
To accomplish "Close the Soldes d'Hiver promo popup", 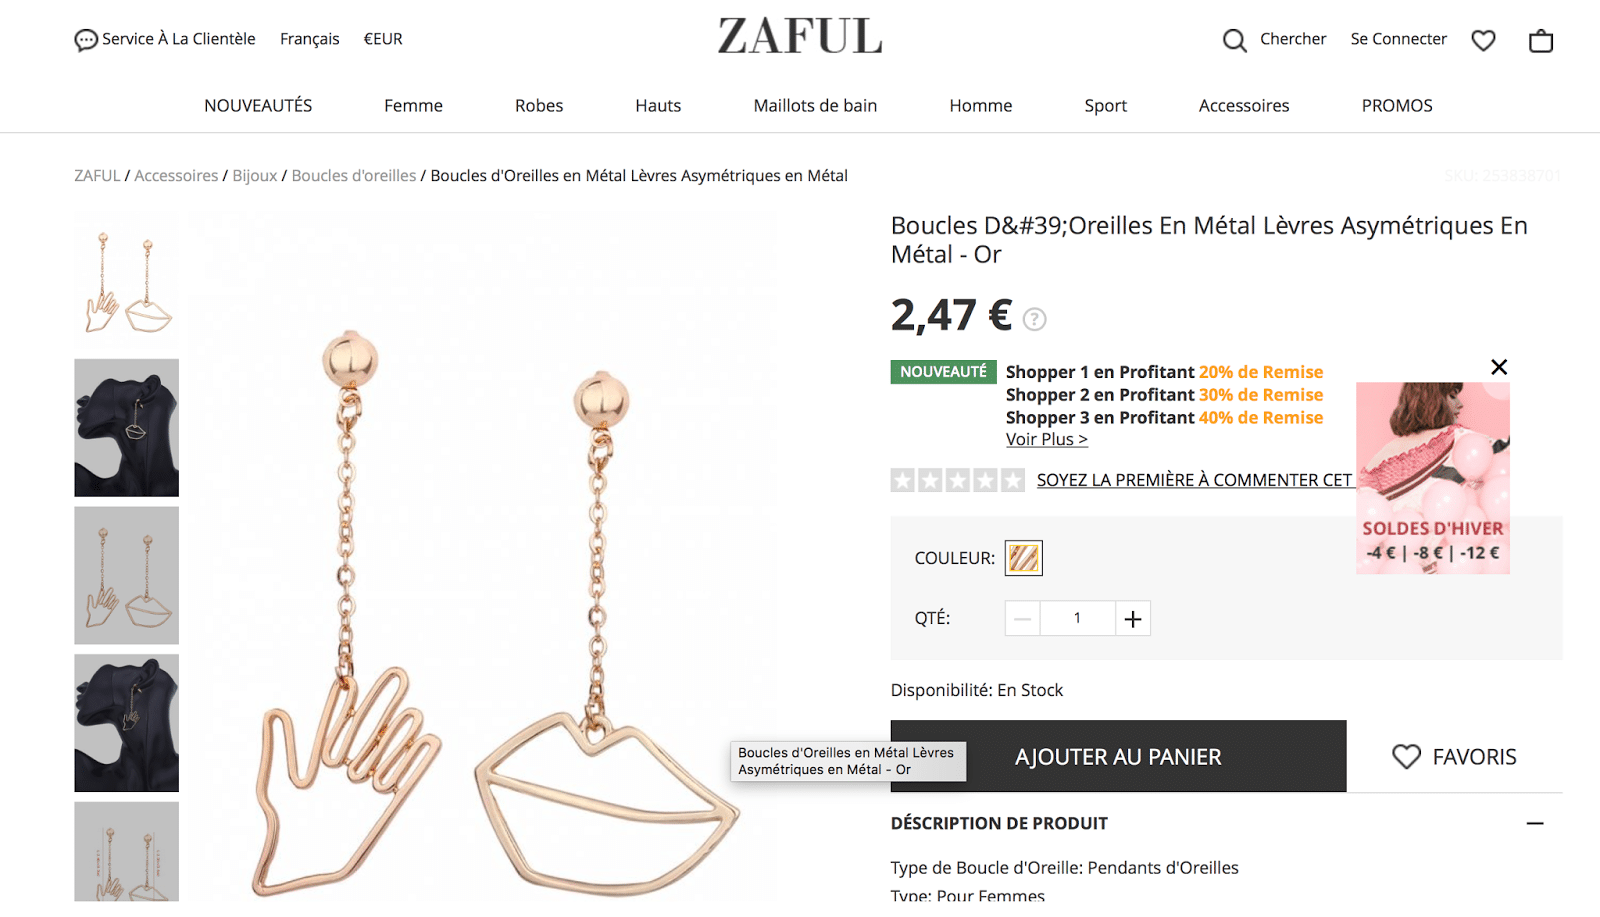I will click(1499, 367).
